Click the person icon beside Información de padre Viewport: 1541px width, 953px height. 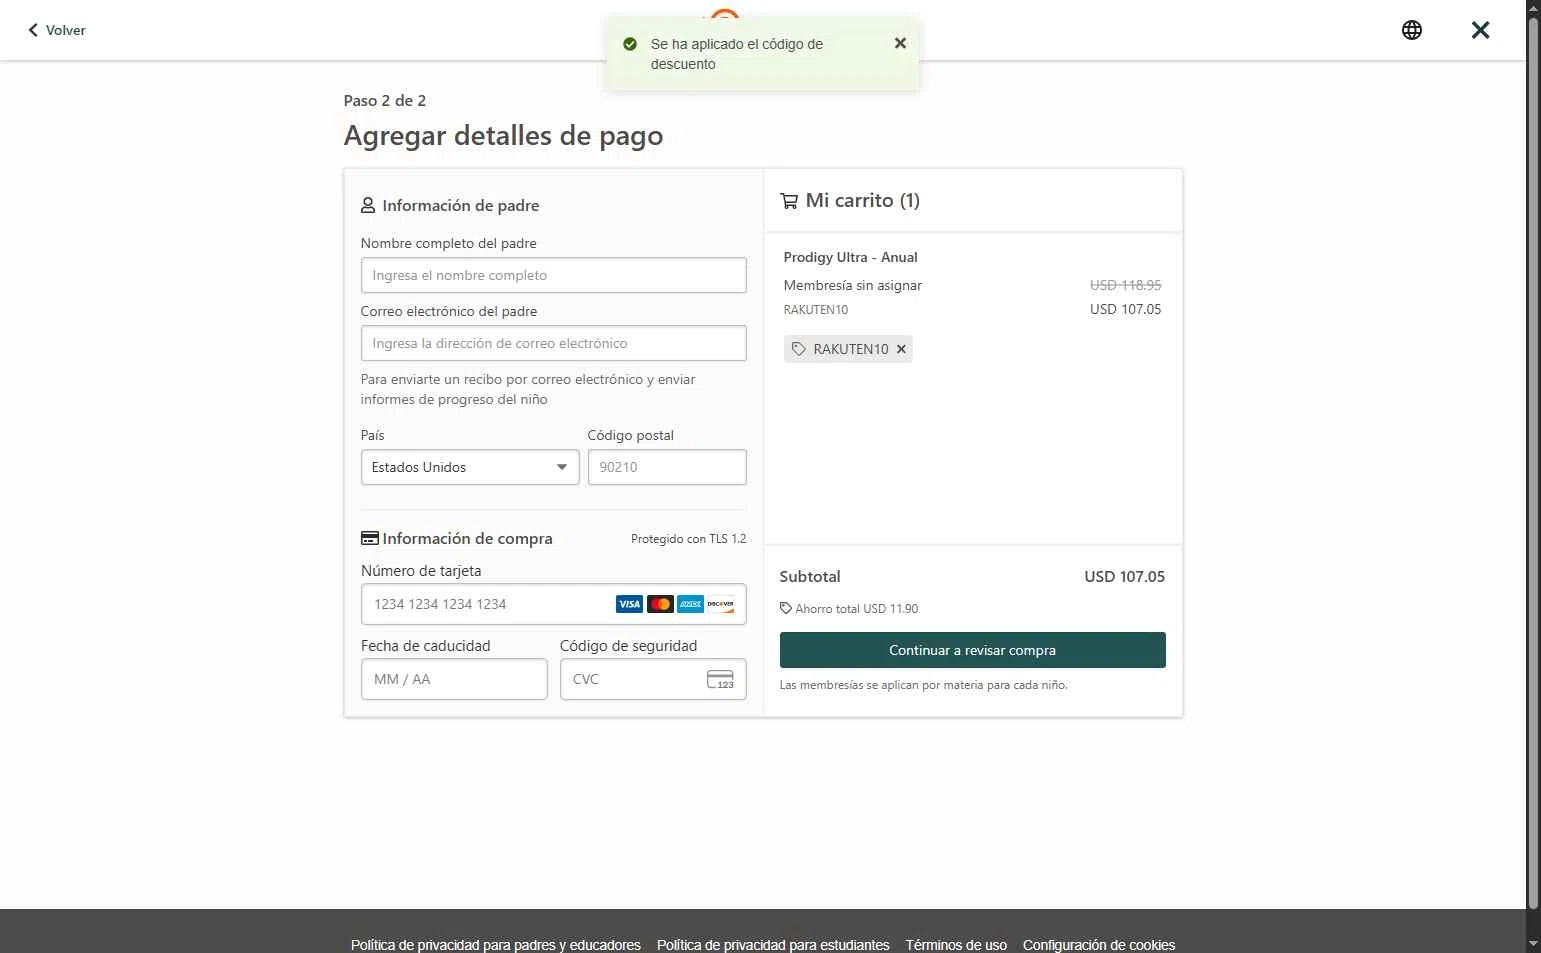(x=368, y=205)
